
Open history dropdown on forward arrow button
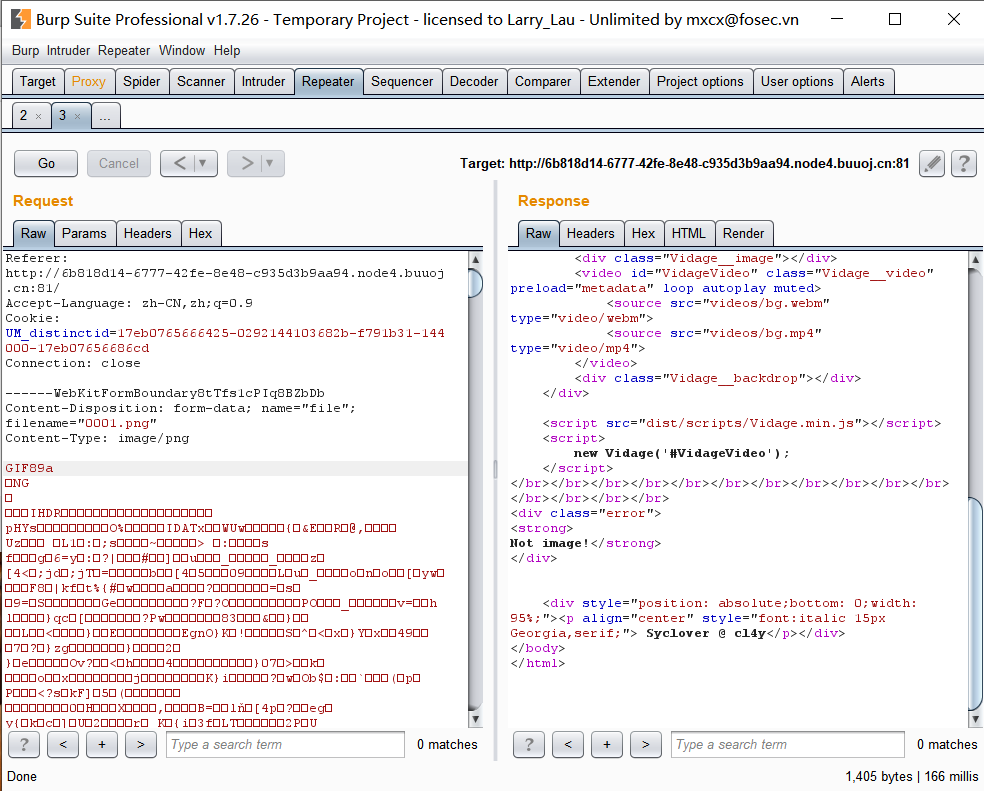pyautogui.click(x=268, y=163)
